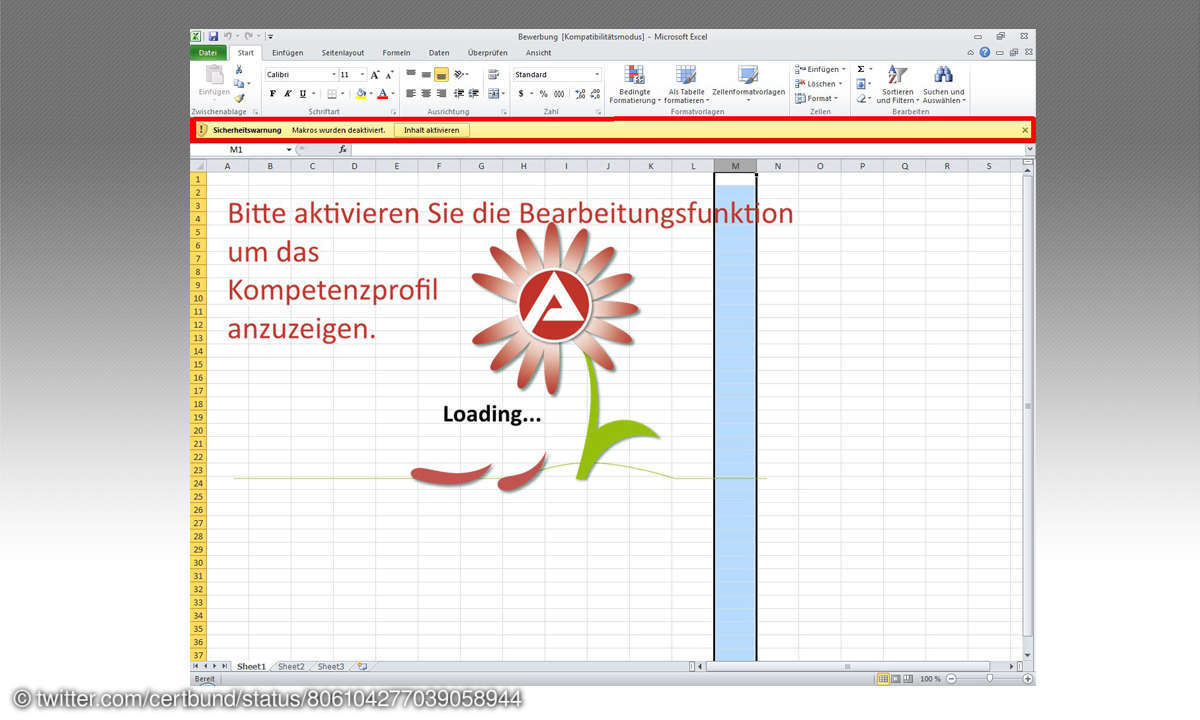Click the red font color A icon
Screen dimensions: 1200x720
point(381,94)
